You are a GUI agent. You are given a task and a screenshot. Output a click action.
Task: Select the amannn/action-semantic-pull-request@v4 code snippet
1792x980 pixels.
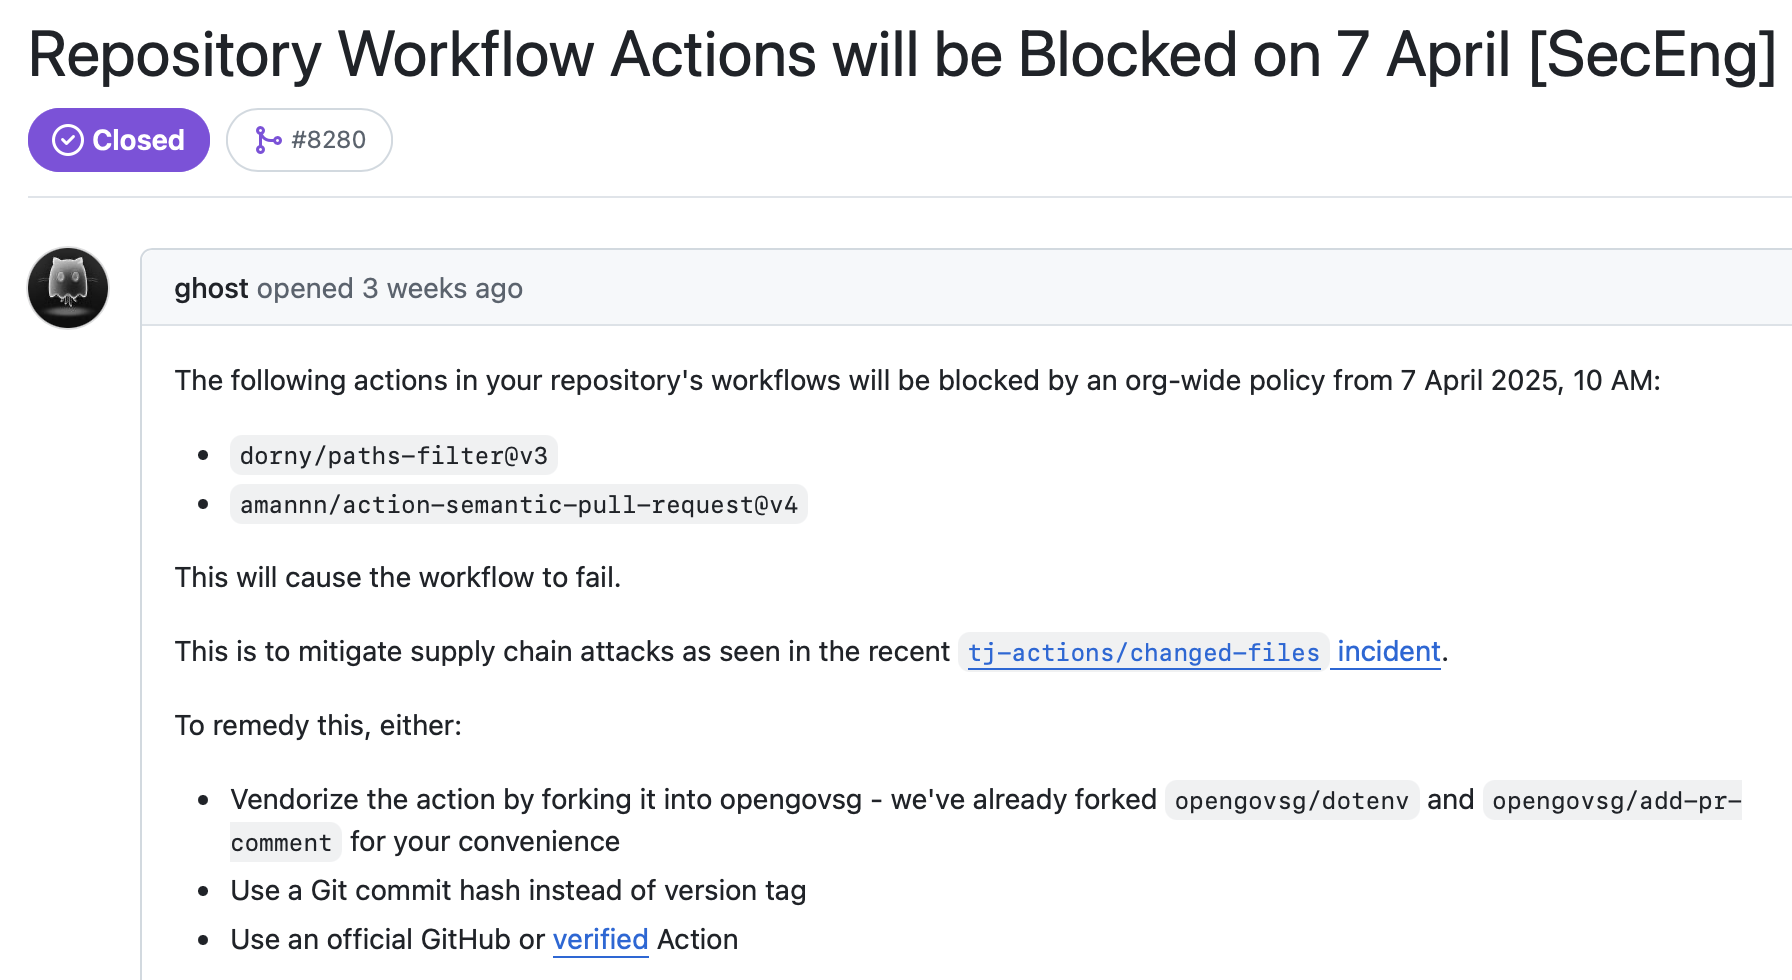pos(518,504)
